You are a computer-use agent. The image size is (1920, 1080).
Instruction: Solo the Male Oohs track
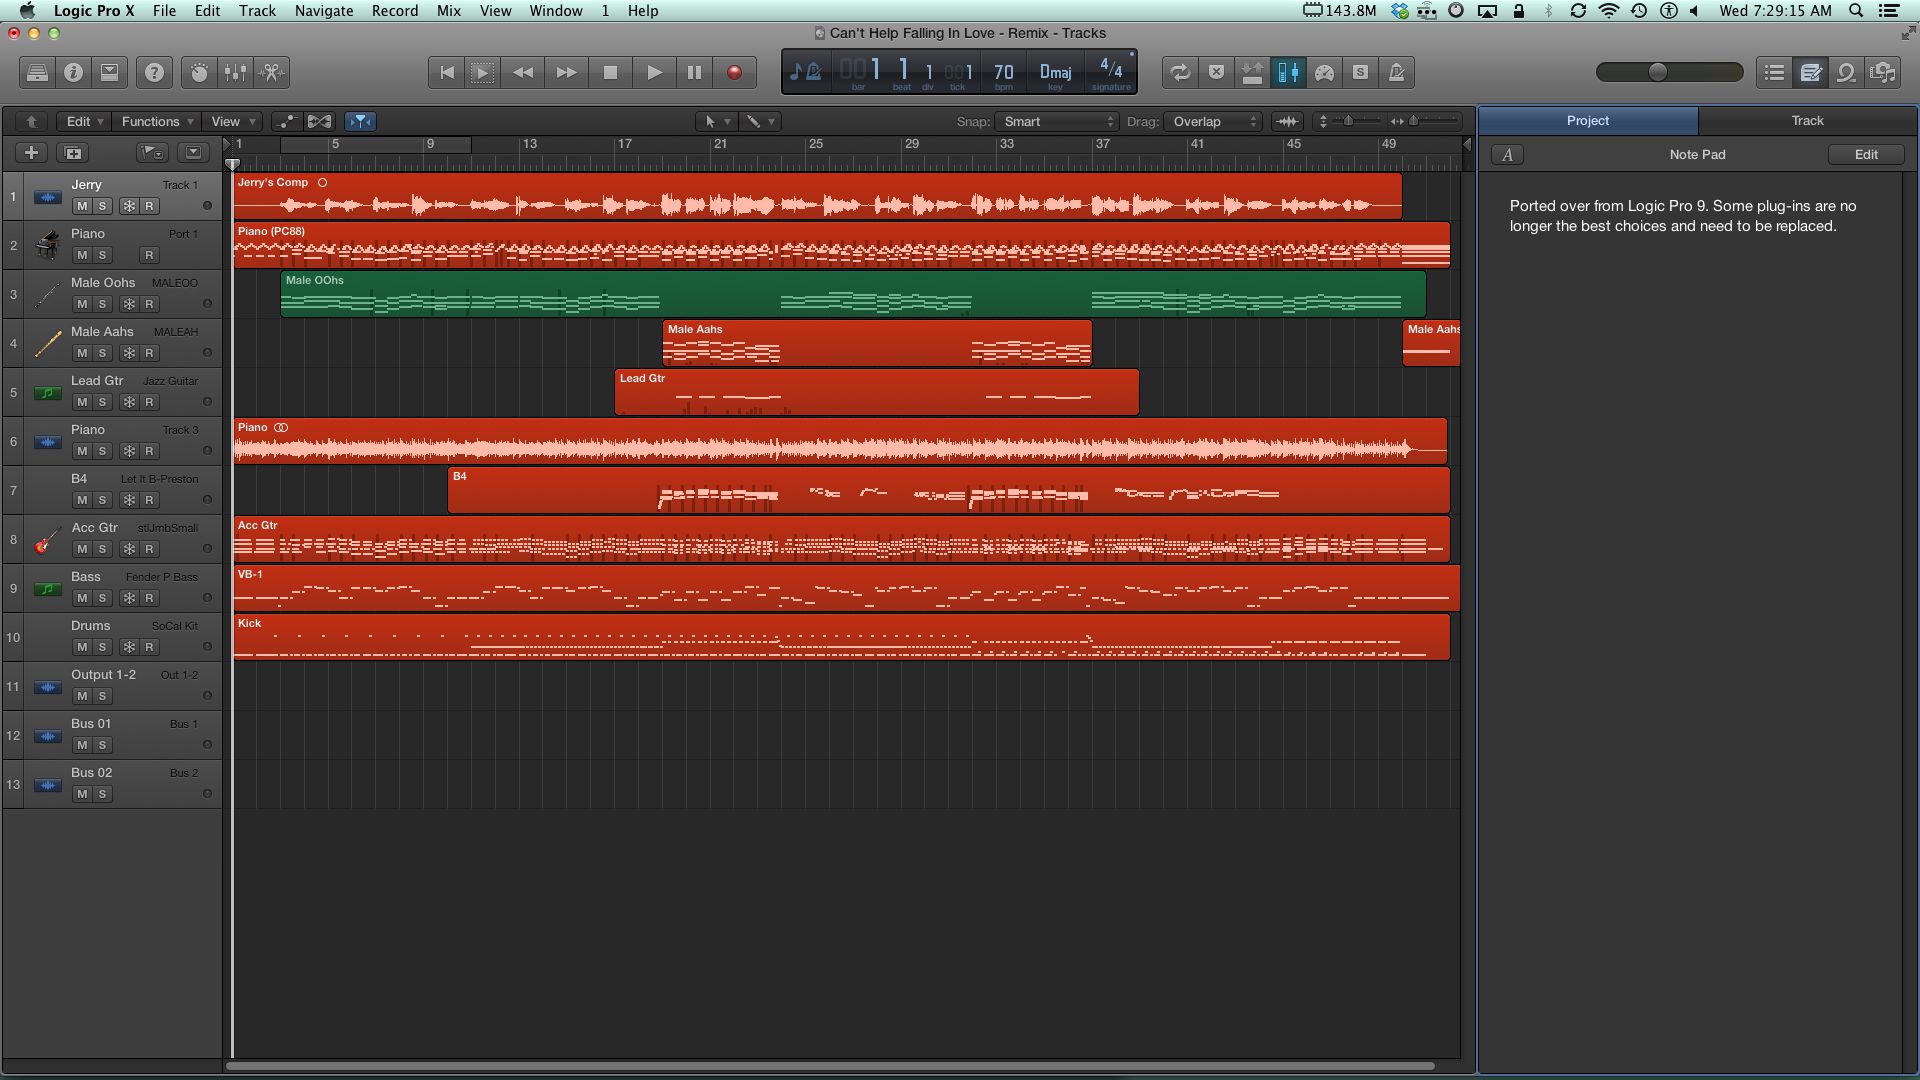point(102,304)
